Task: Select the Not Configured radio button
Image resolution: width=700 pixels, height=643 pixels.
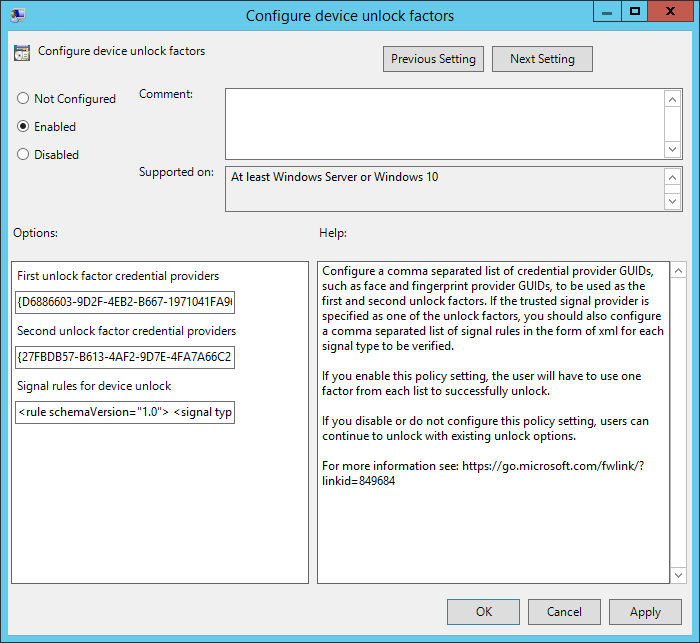Action: (x=23, y=99)
